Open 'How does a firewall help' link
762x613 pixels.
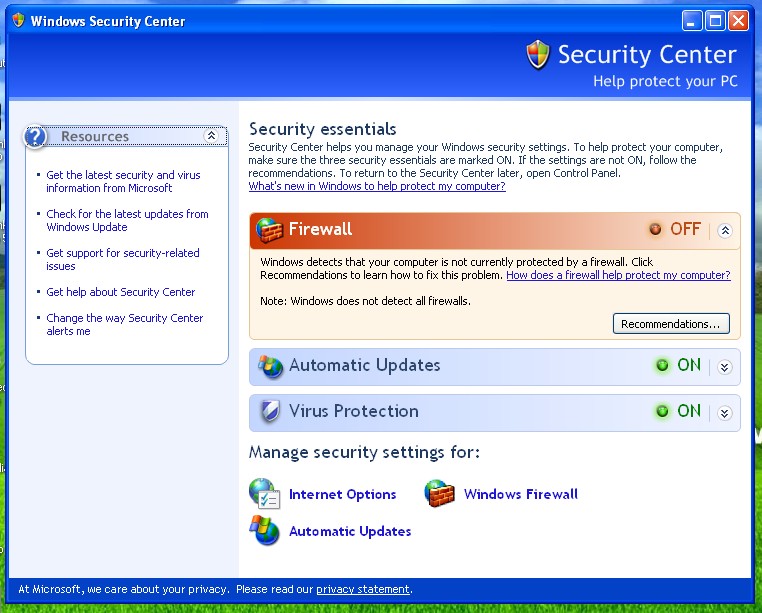[x=618, y=275]
